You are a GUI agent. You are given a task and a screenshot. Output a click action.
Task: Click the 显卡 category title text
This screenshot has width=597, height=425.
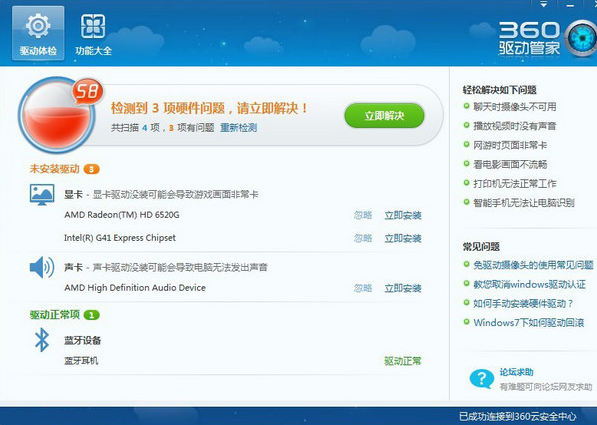coord(73,195)
